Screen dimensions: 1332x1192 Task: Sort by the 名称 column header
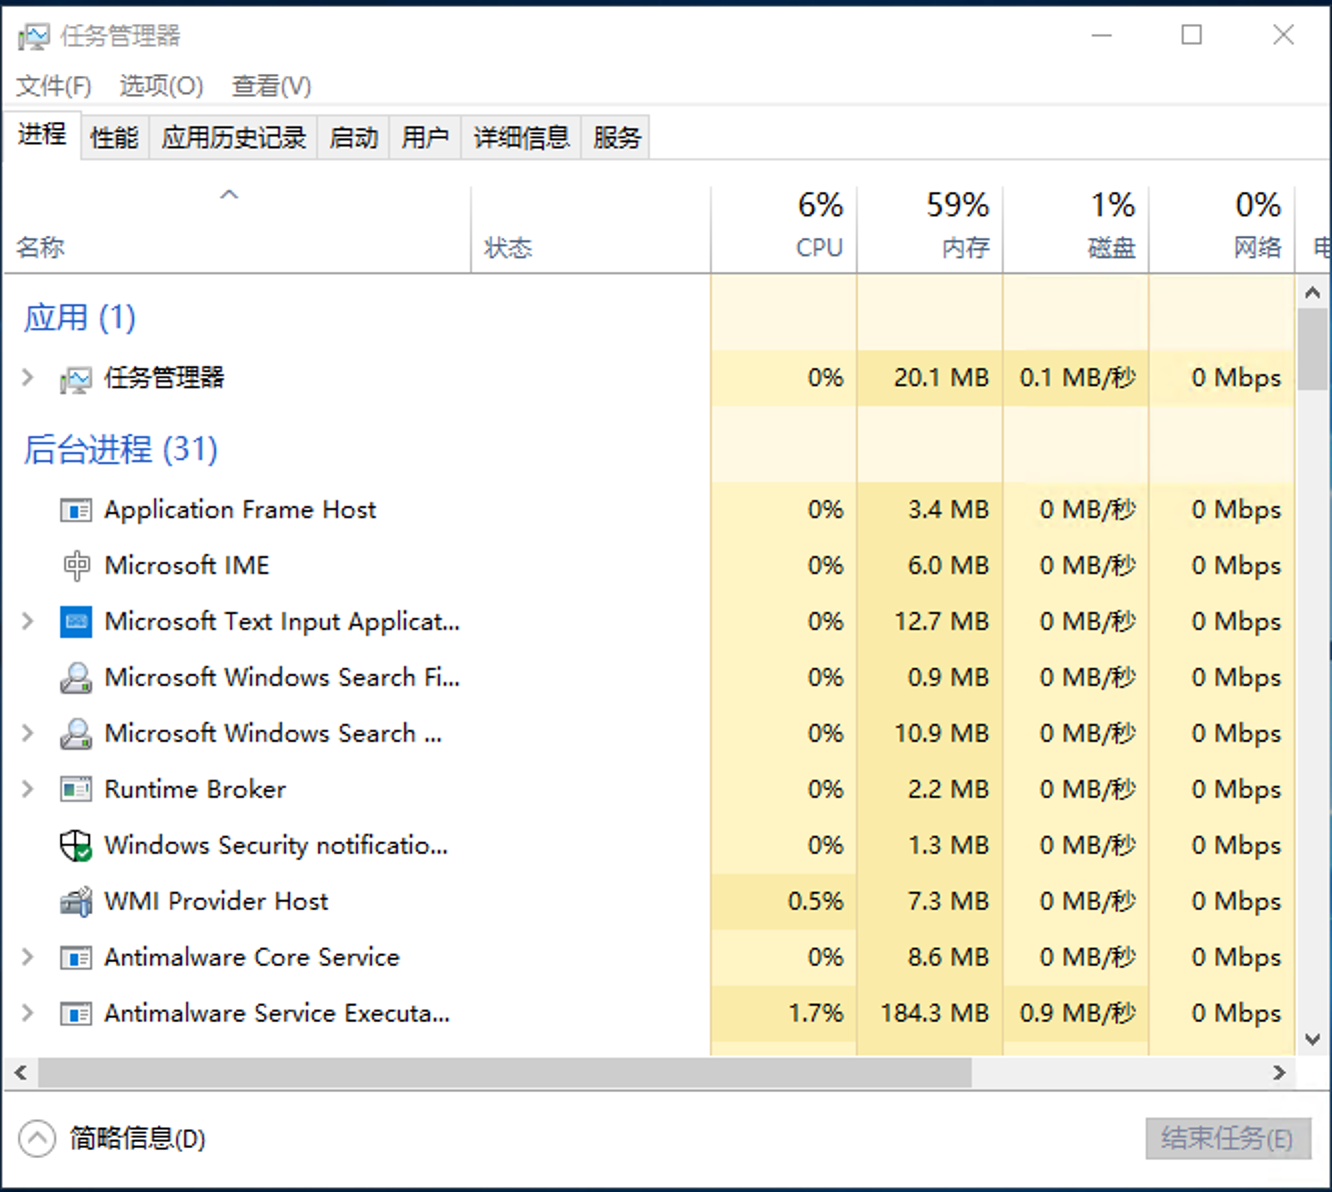(x=236, y=230)
